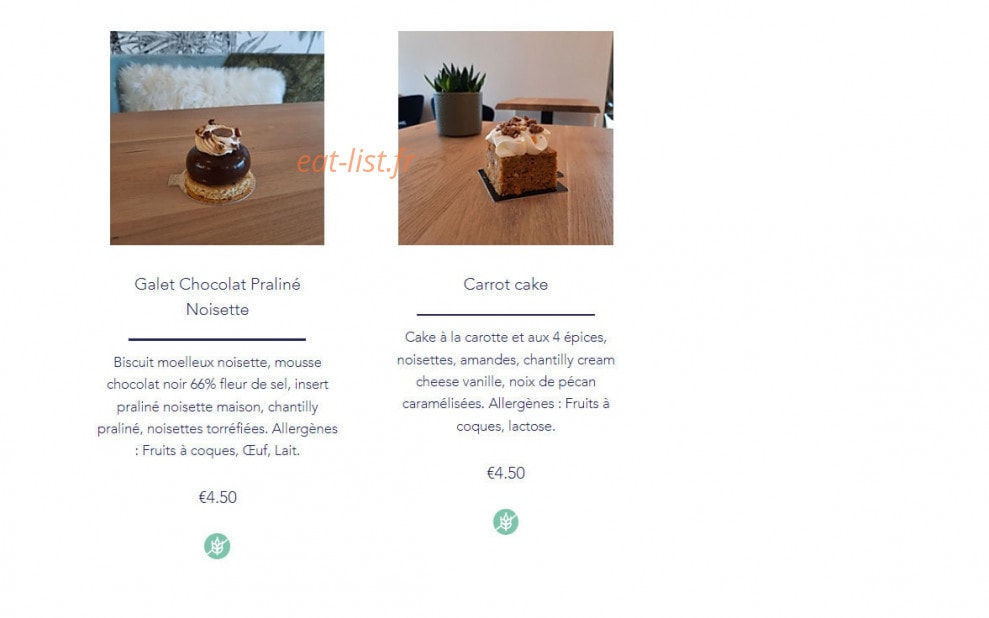Select the €4.50 price under Carrot cake
This screenshot has width=989, height=618.
pyautogui.click(x=505, y=473)
